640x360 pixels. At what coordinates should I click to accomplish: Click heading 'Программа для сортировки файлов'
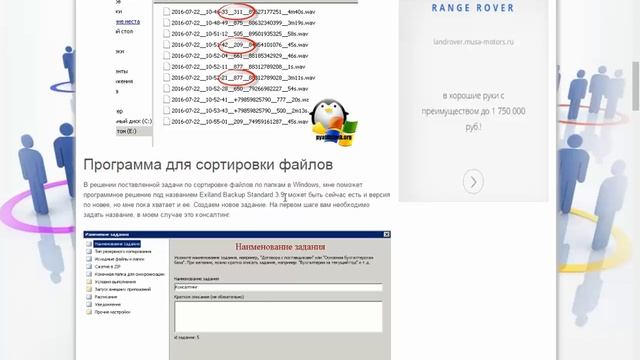(208, 164)
